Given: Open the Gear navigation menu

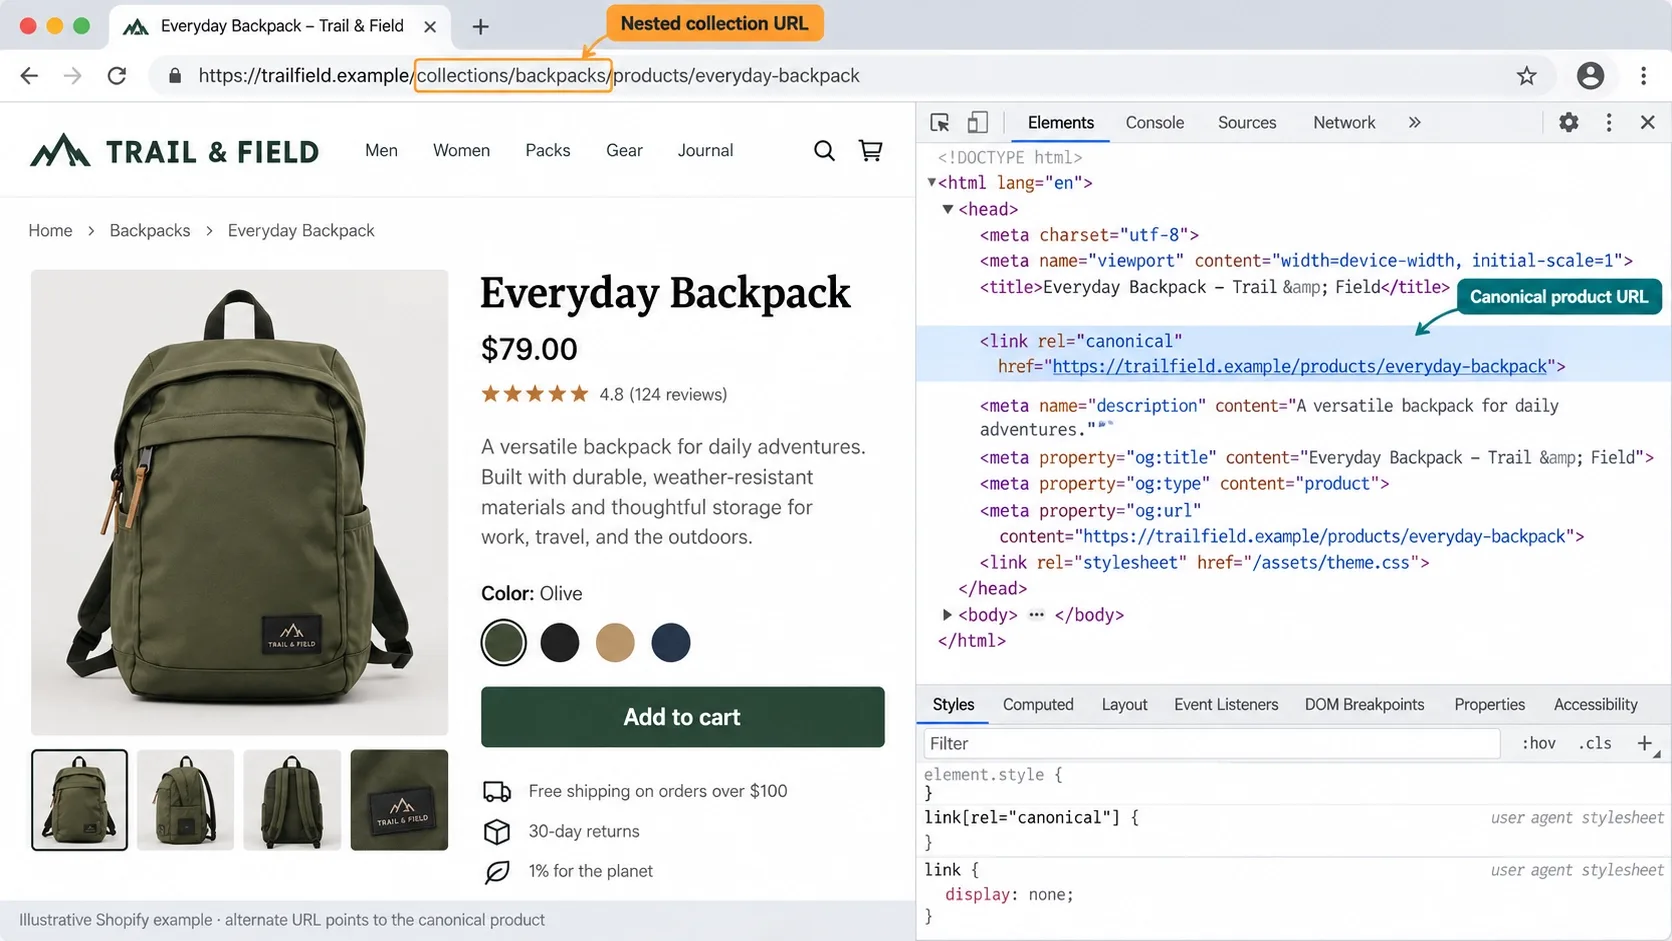Looking at the screenshot, I should tap(624, 150).
